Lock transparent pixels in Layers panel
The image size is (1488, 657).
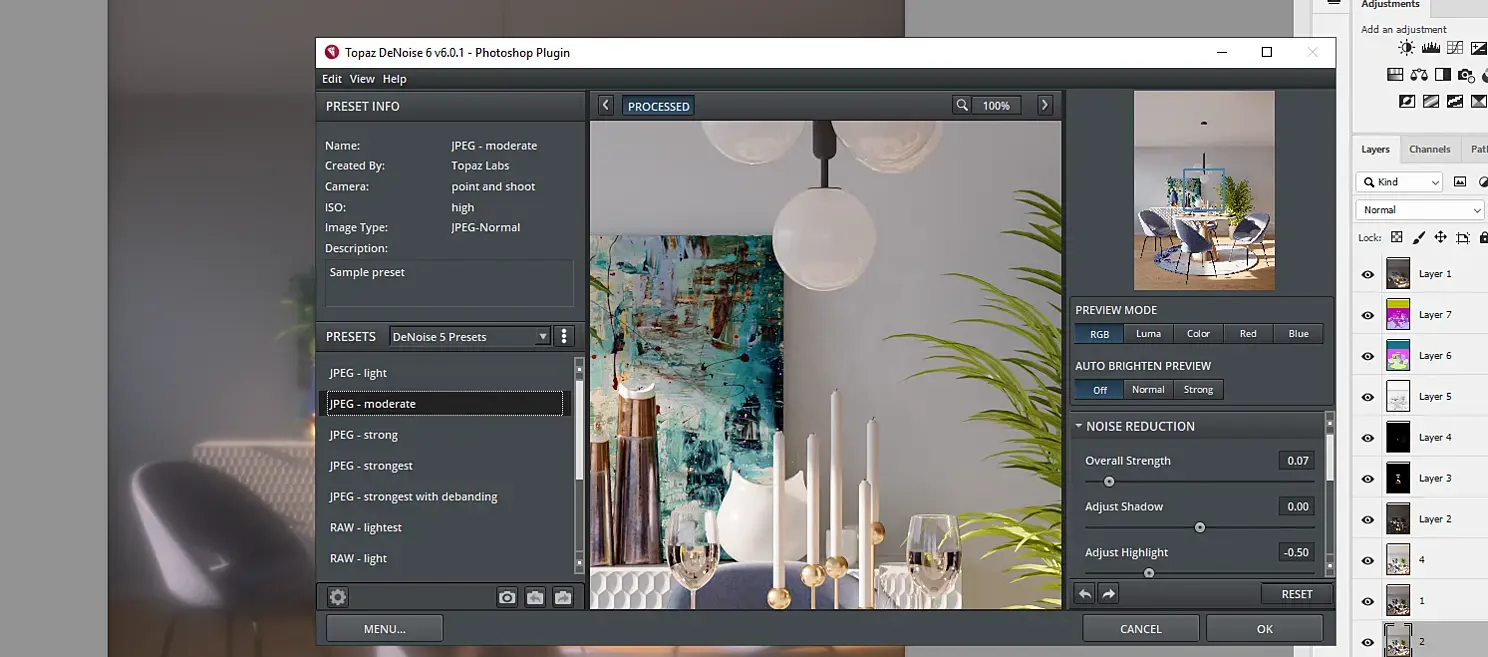click(x=1397, y=237)
